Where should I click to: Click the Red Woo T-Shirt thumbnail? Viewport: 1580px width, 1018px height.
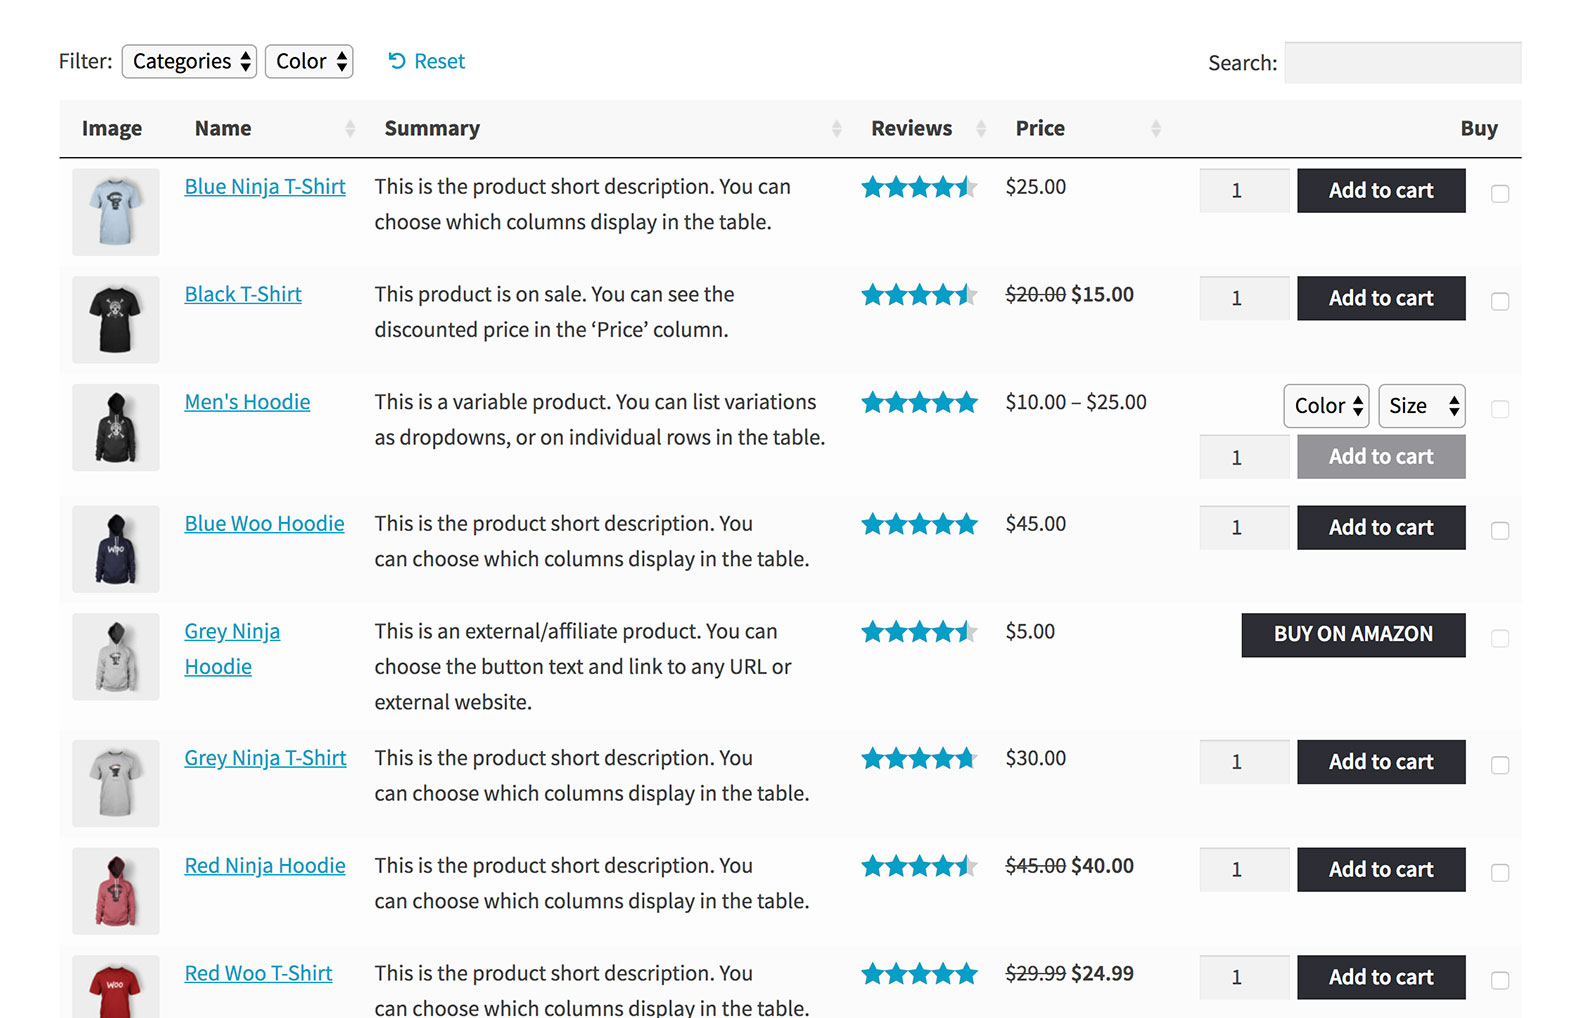tap(116, 988)
